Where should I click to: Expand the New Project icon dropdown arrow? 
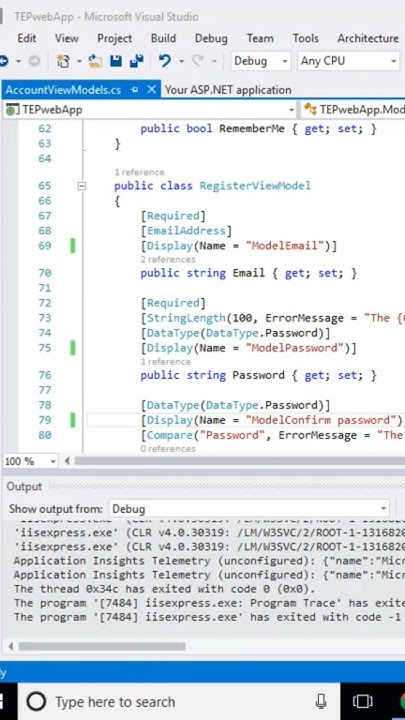click(x=79, y=61)
